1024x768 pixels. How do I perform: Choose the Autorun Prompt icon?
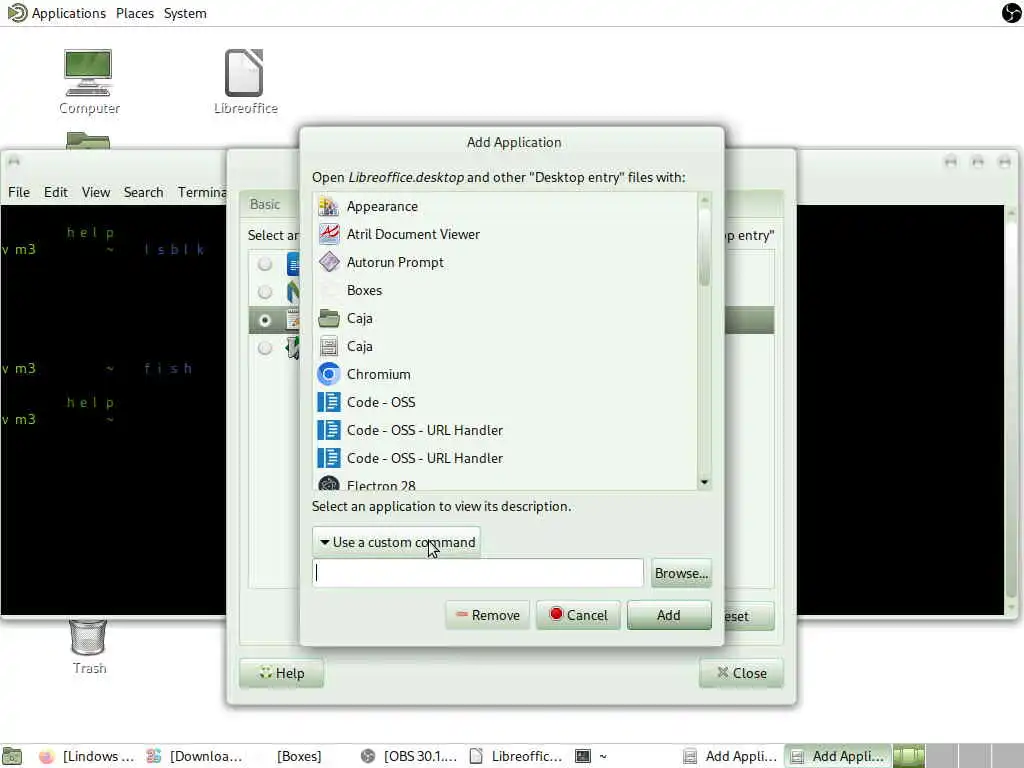[328, 262]
